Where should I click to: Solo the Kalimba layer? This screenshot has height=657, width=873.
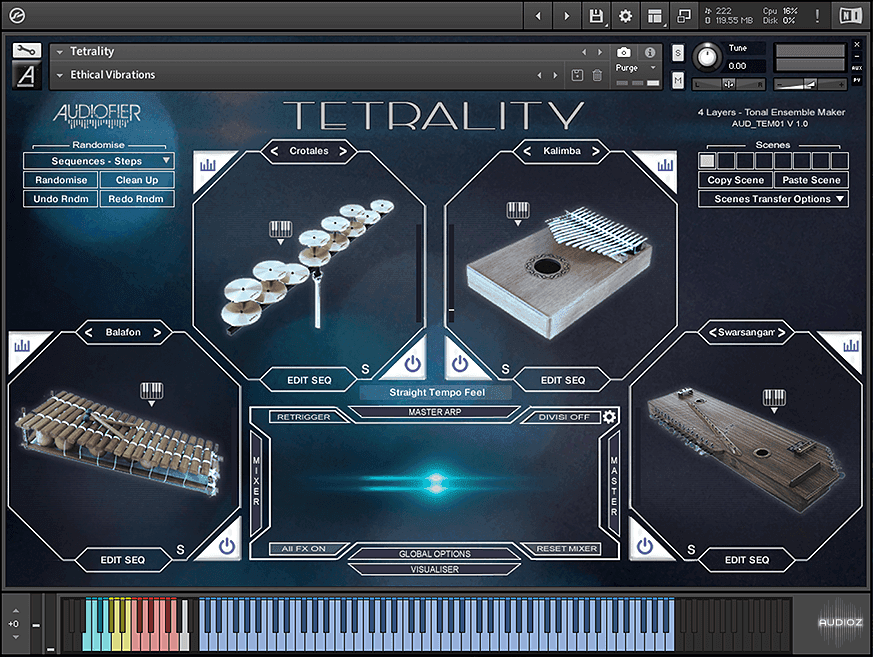[506, 369]
